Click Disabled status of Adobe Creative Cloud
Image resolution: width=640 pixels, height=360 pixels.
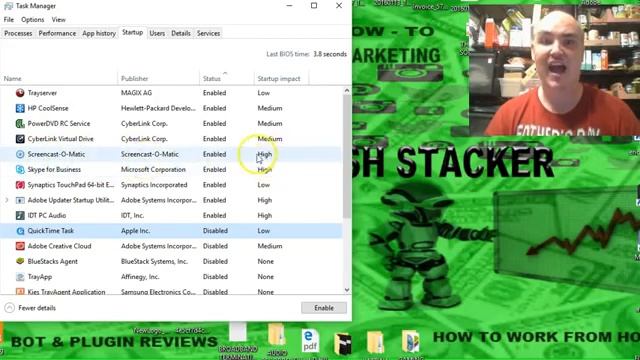(x=215, y=246)
